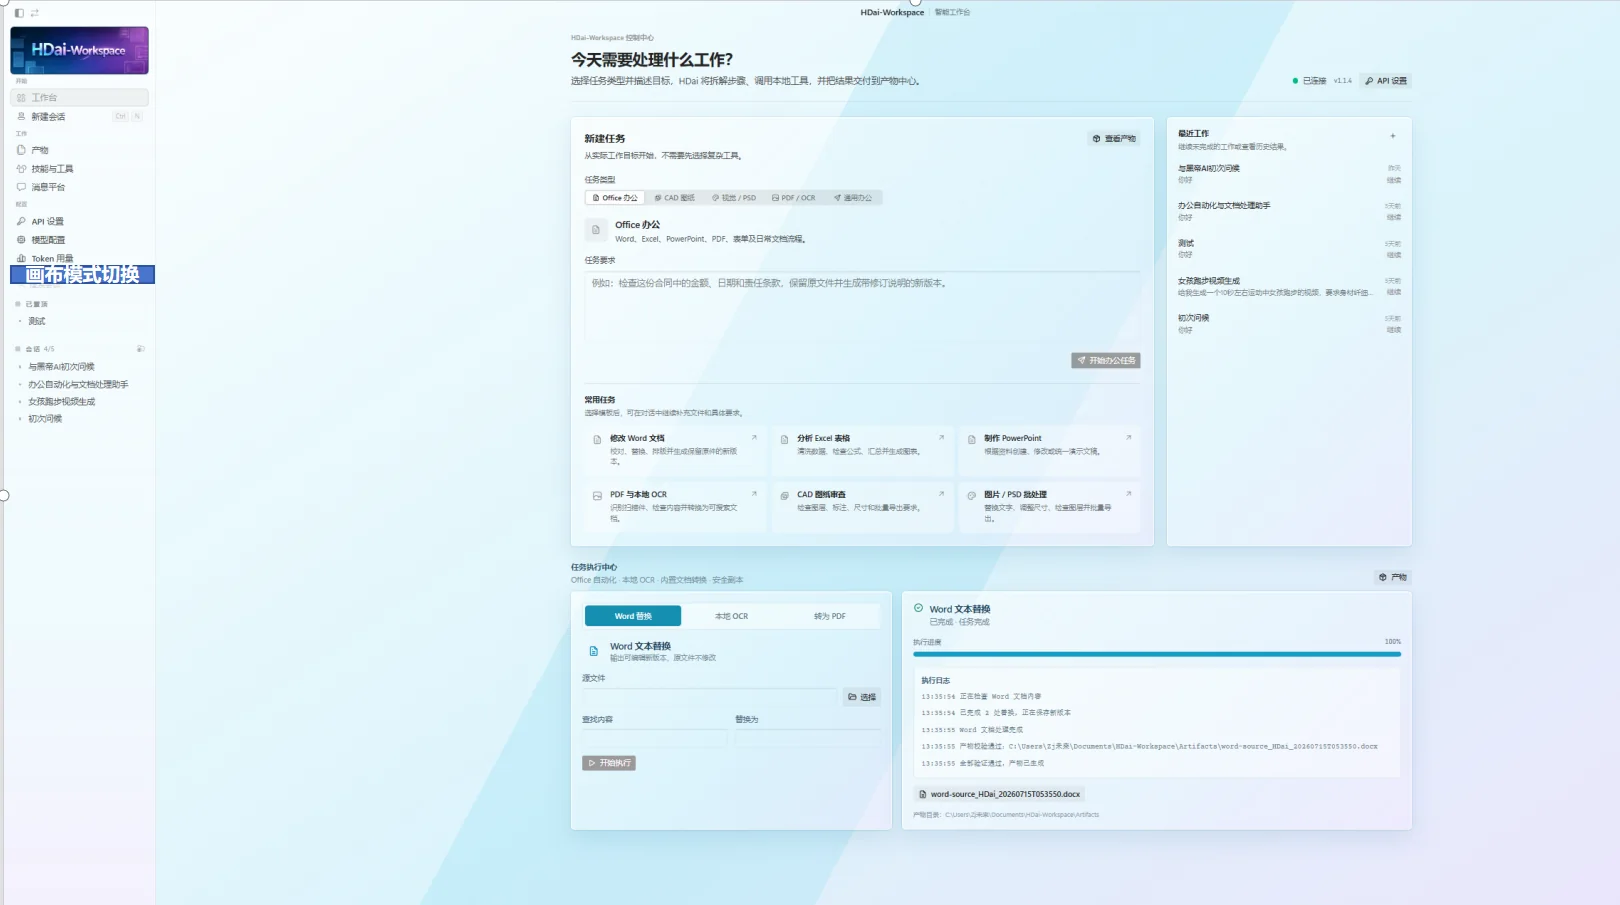Click the Office 办公 document icon tile
1620x905 pixels.
[596, 230]
